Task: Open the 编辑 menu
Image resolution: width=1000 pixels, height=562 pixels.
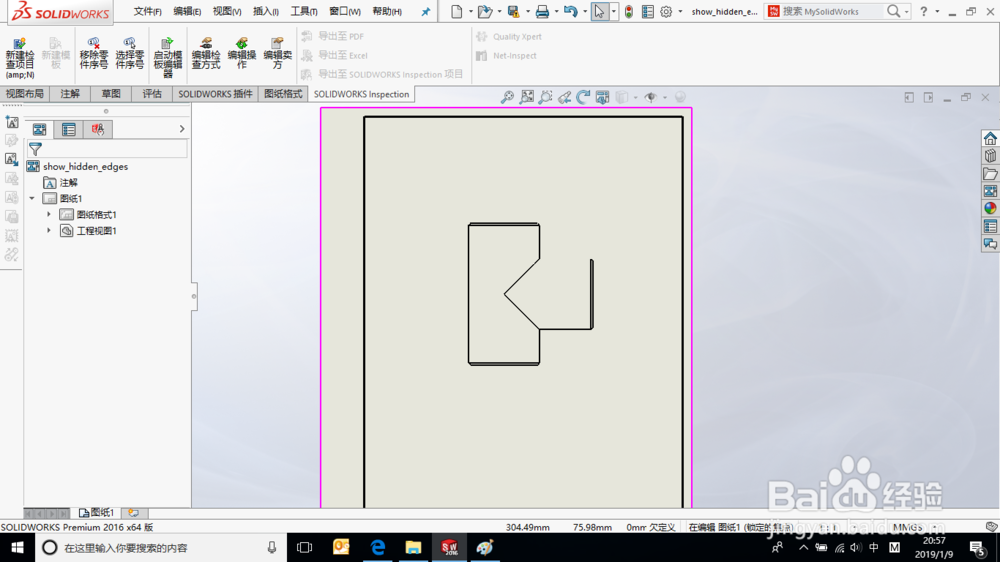Action: pyautogui.click(x=187, y=11)
